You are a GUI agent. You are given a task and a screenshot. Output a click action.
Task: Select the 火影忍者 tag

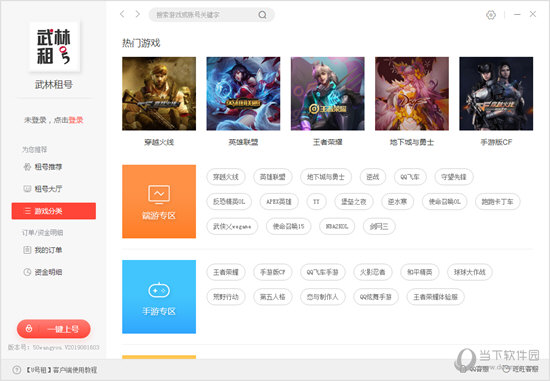(x=373, y=272)
